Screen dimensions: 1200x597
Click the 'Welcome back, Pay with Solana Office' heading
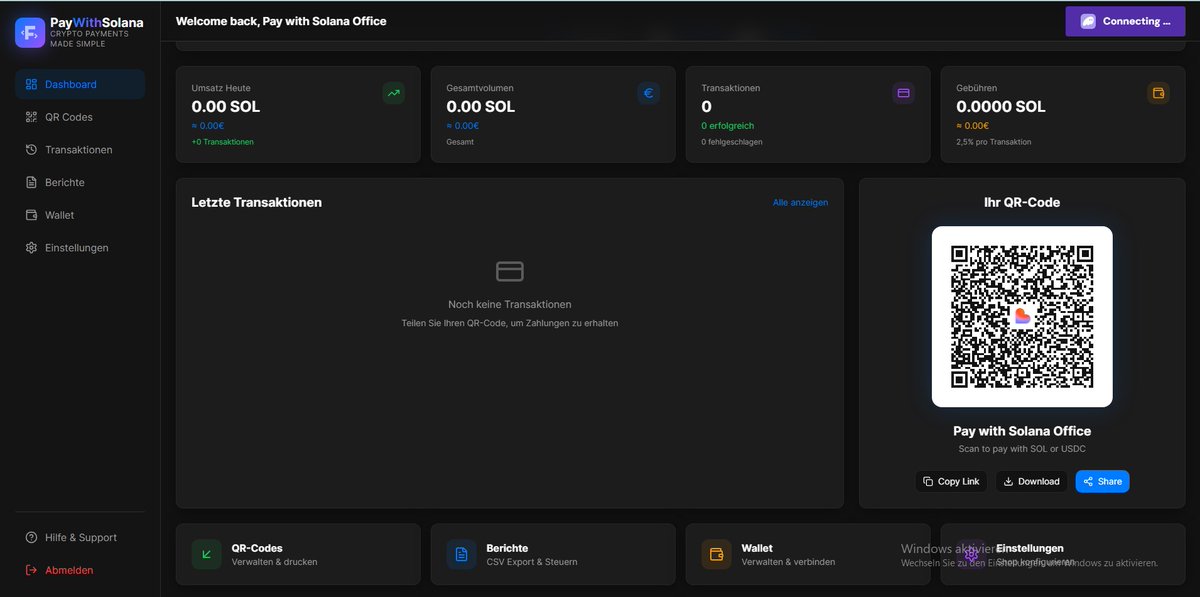(x=281, y=21)
